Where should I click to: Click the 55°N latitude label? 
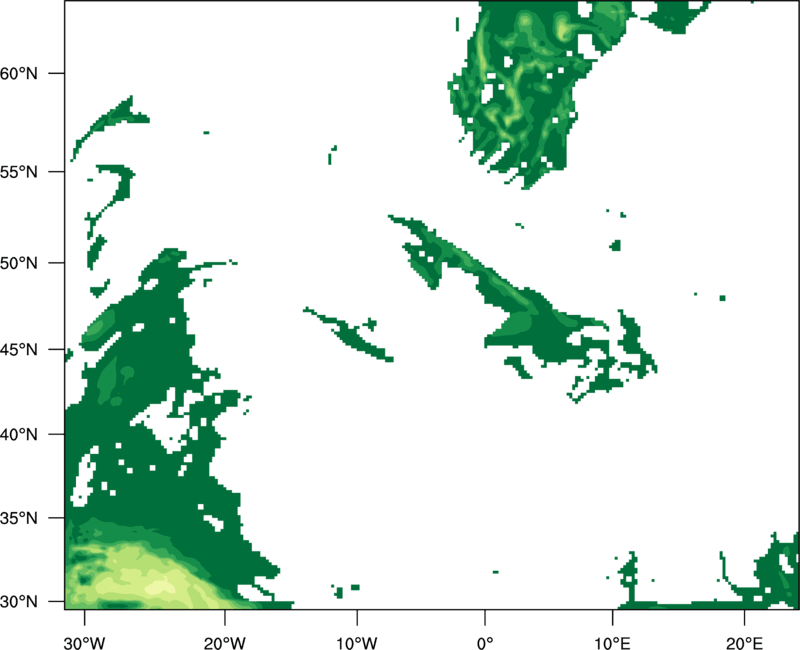19,172
